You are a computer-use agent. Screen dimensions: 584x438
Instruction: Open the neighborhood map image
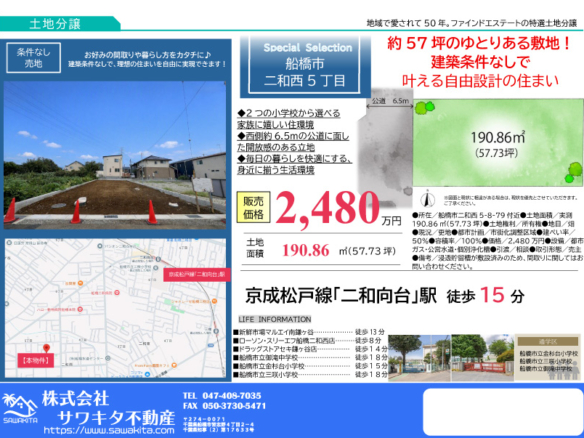coord(115,308)
